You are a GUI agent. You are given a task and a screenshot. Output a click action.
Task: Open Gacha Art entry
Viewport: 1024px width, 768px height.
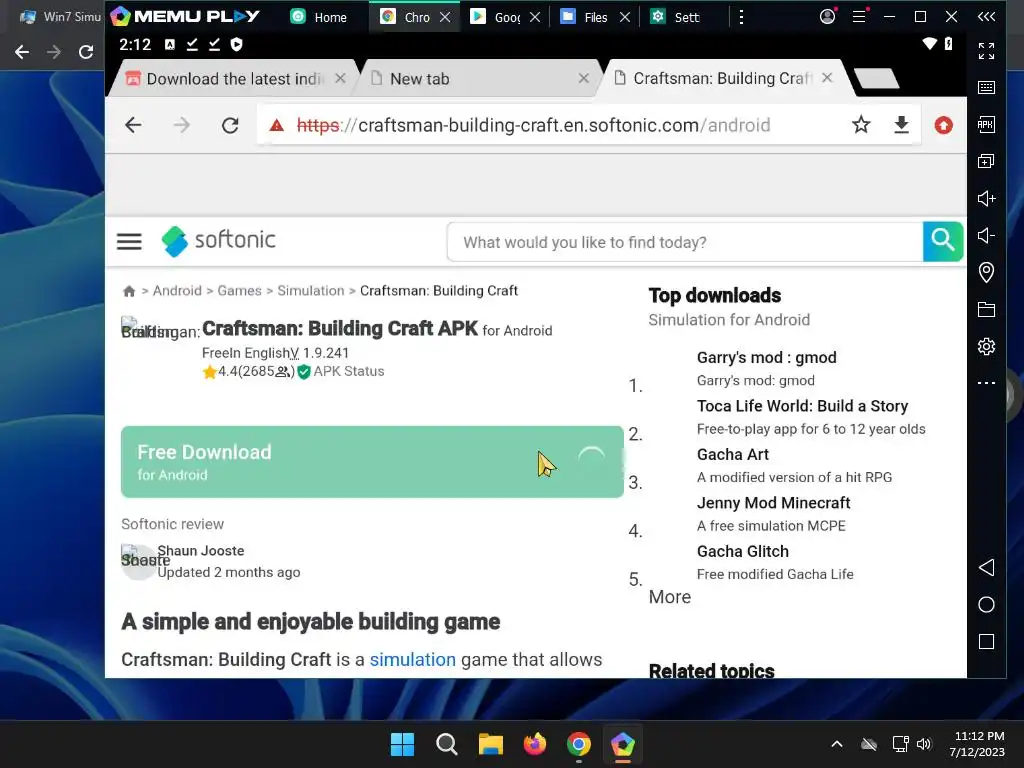point(732,455)
